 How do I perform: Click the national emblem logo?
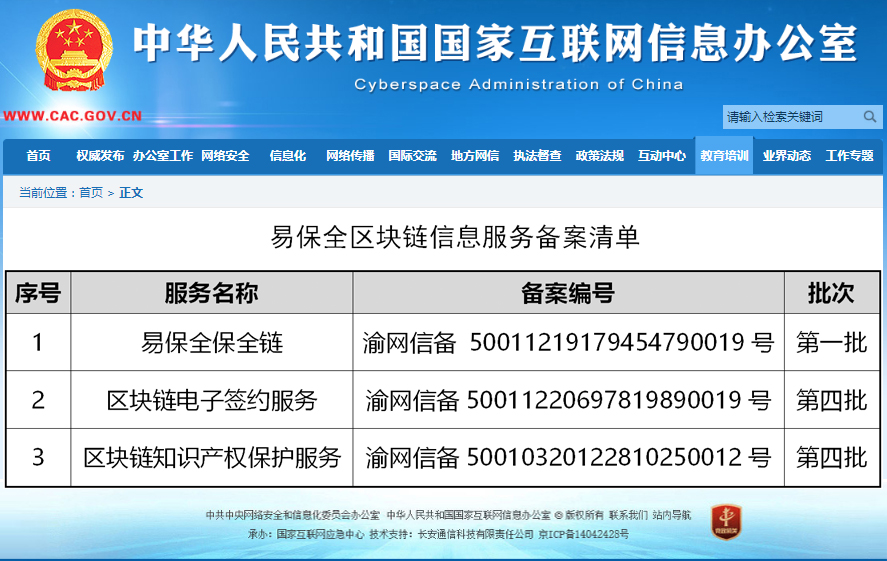[x=74, y=50]
